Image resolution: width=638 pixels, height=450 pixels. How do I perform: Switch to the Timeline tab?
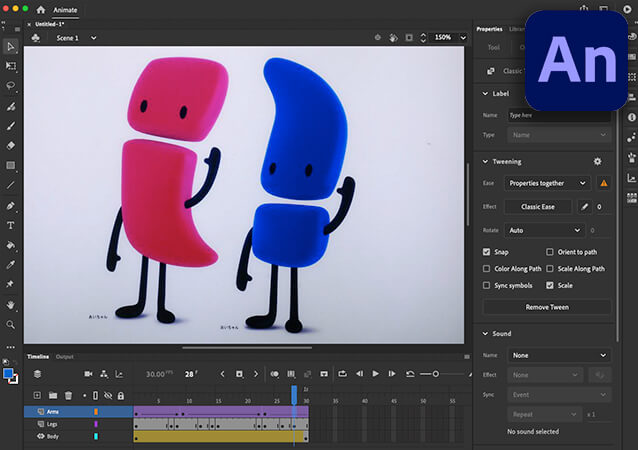[x=38, y=356]
